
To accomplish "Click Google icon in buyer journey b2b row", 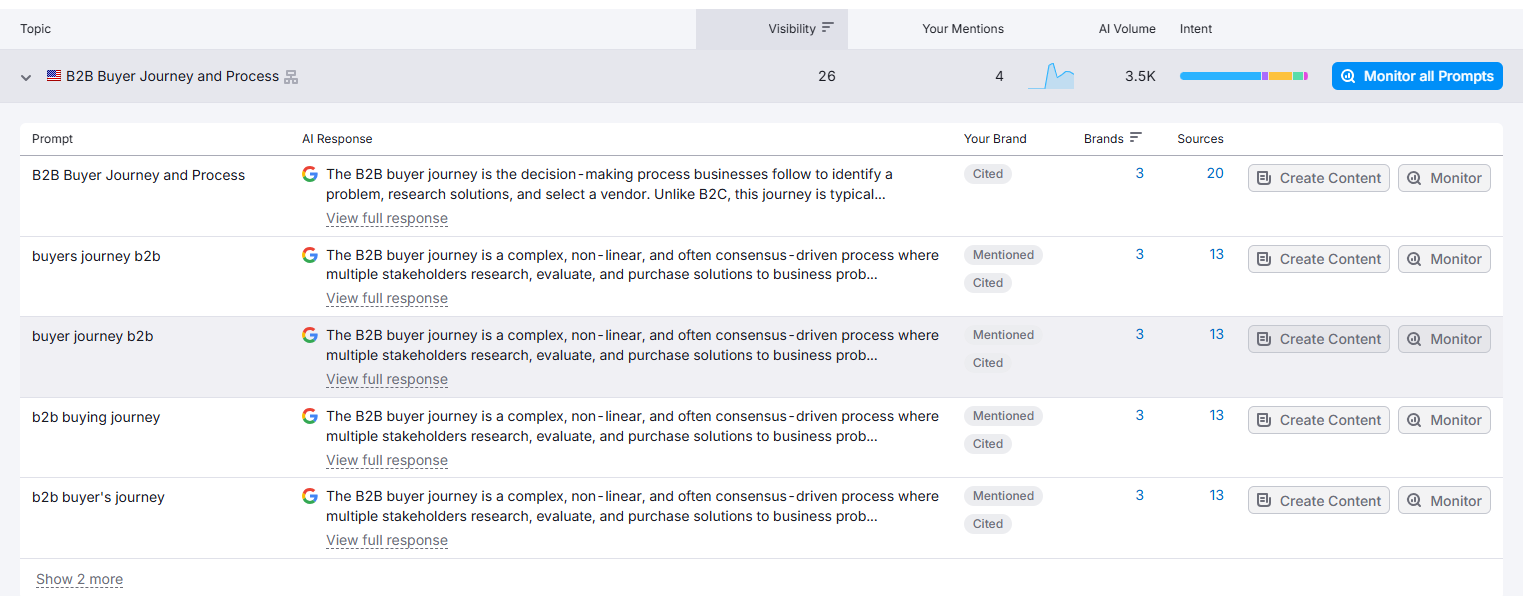I will (x=310, y=335).
